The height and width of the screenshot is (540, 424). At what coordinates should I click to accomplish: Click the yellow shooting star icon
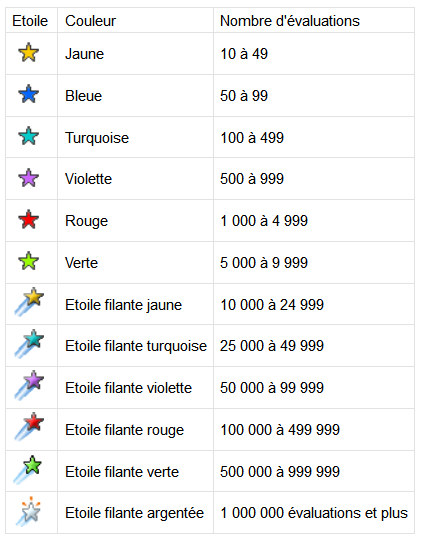point(29,302)
